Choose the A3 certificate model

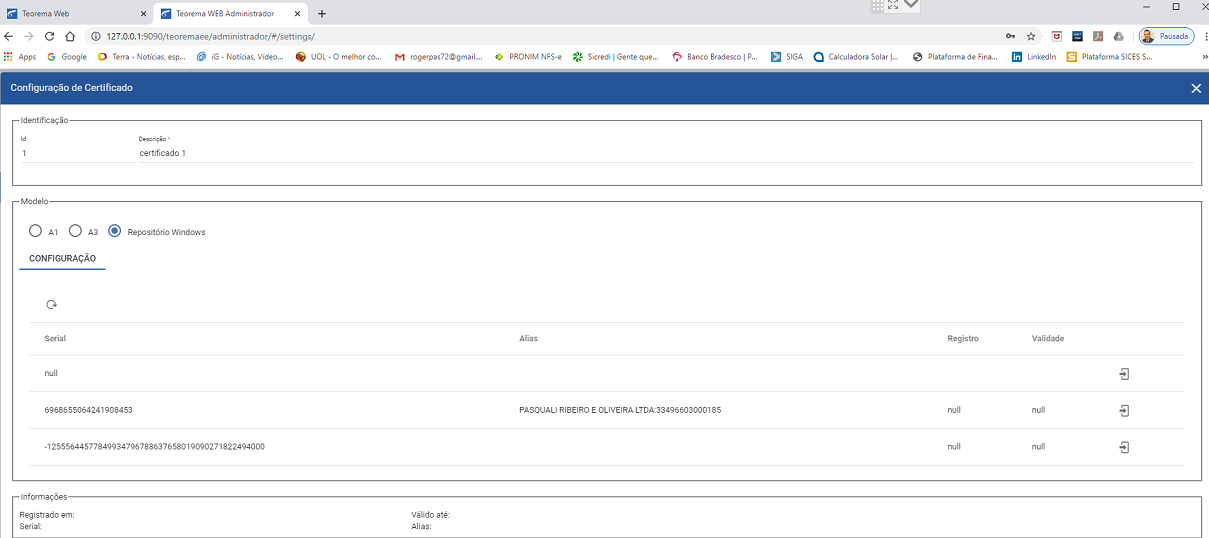pos(75,231)
